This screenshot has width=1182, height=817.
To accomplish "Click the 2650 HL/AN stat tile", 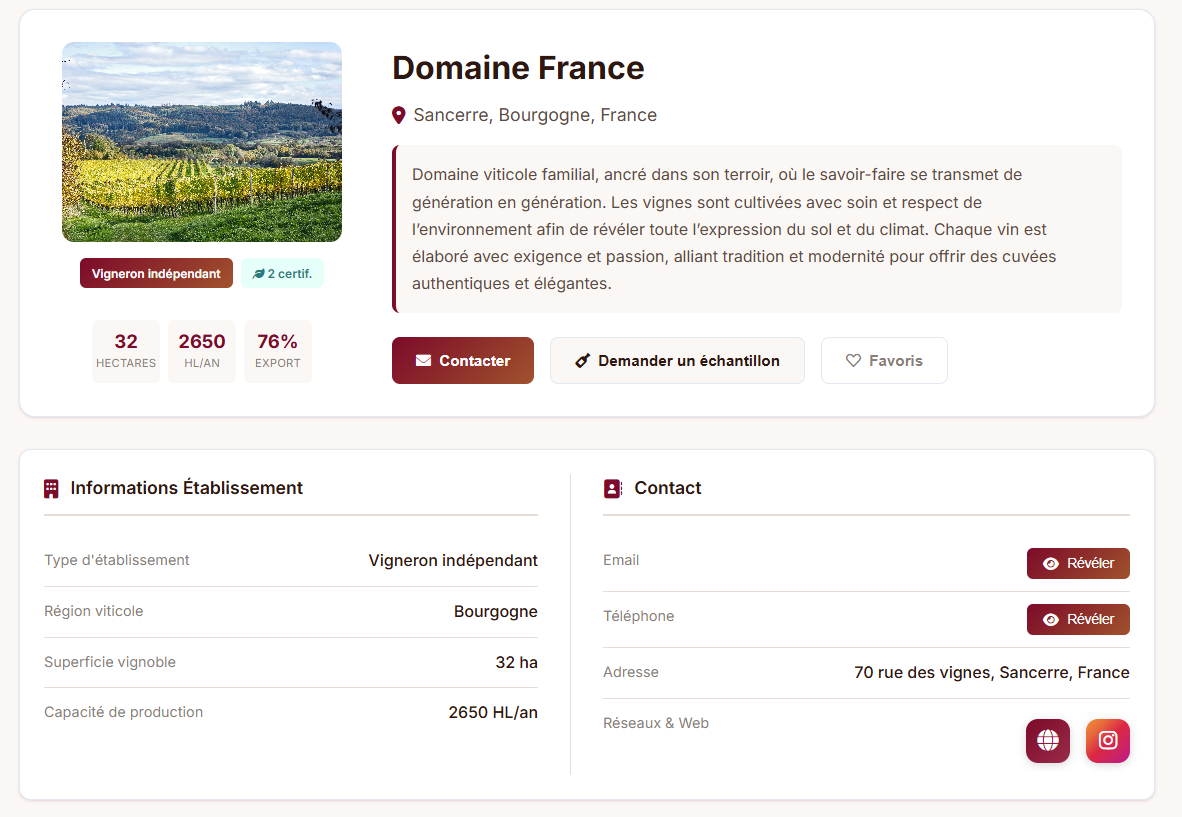I will click(x=202, y=351).
